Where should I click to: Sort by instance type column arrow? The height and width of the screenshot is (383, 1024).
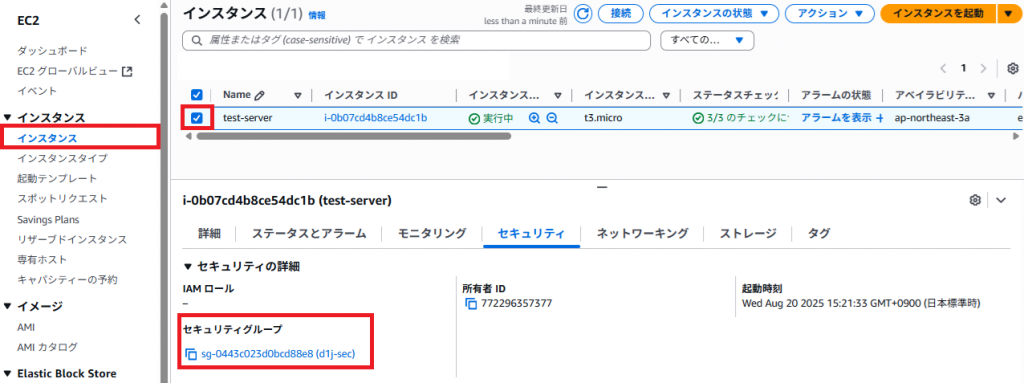click(x=666, y=95)
